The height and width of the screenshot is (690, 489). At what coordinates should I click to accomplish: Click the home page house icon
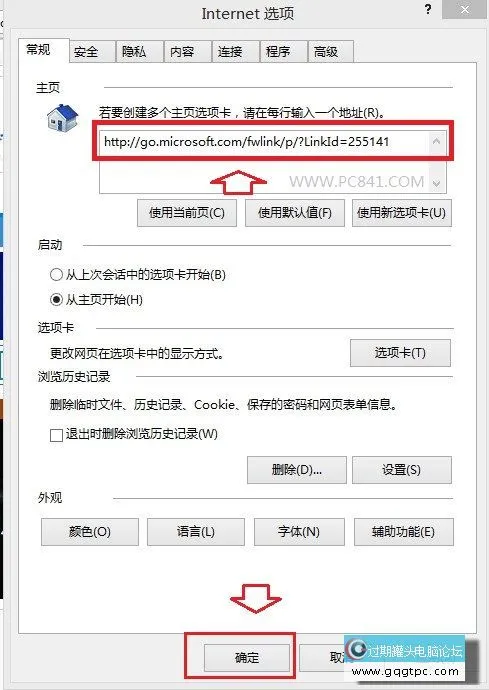click(x=63, y=118)
